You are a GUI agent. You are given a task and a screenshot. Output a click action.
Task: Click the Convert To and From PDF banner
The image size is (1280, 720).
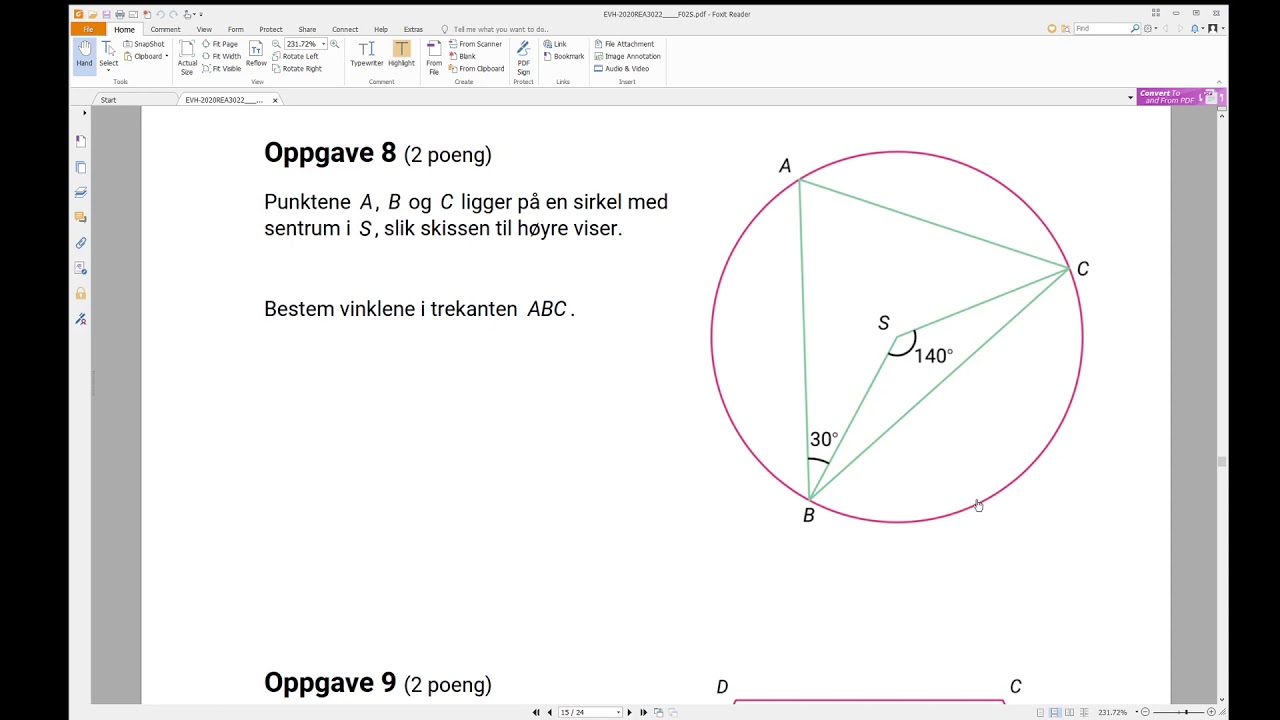[1181, 97]
